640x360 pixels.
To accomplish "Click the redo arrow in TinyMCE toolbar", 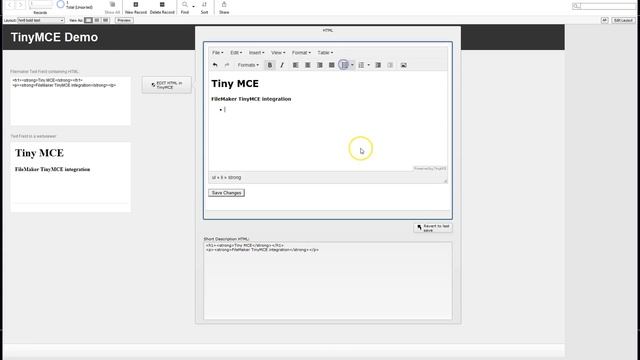I will coord(227,65).
